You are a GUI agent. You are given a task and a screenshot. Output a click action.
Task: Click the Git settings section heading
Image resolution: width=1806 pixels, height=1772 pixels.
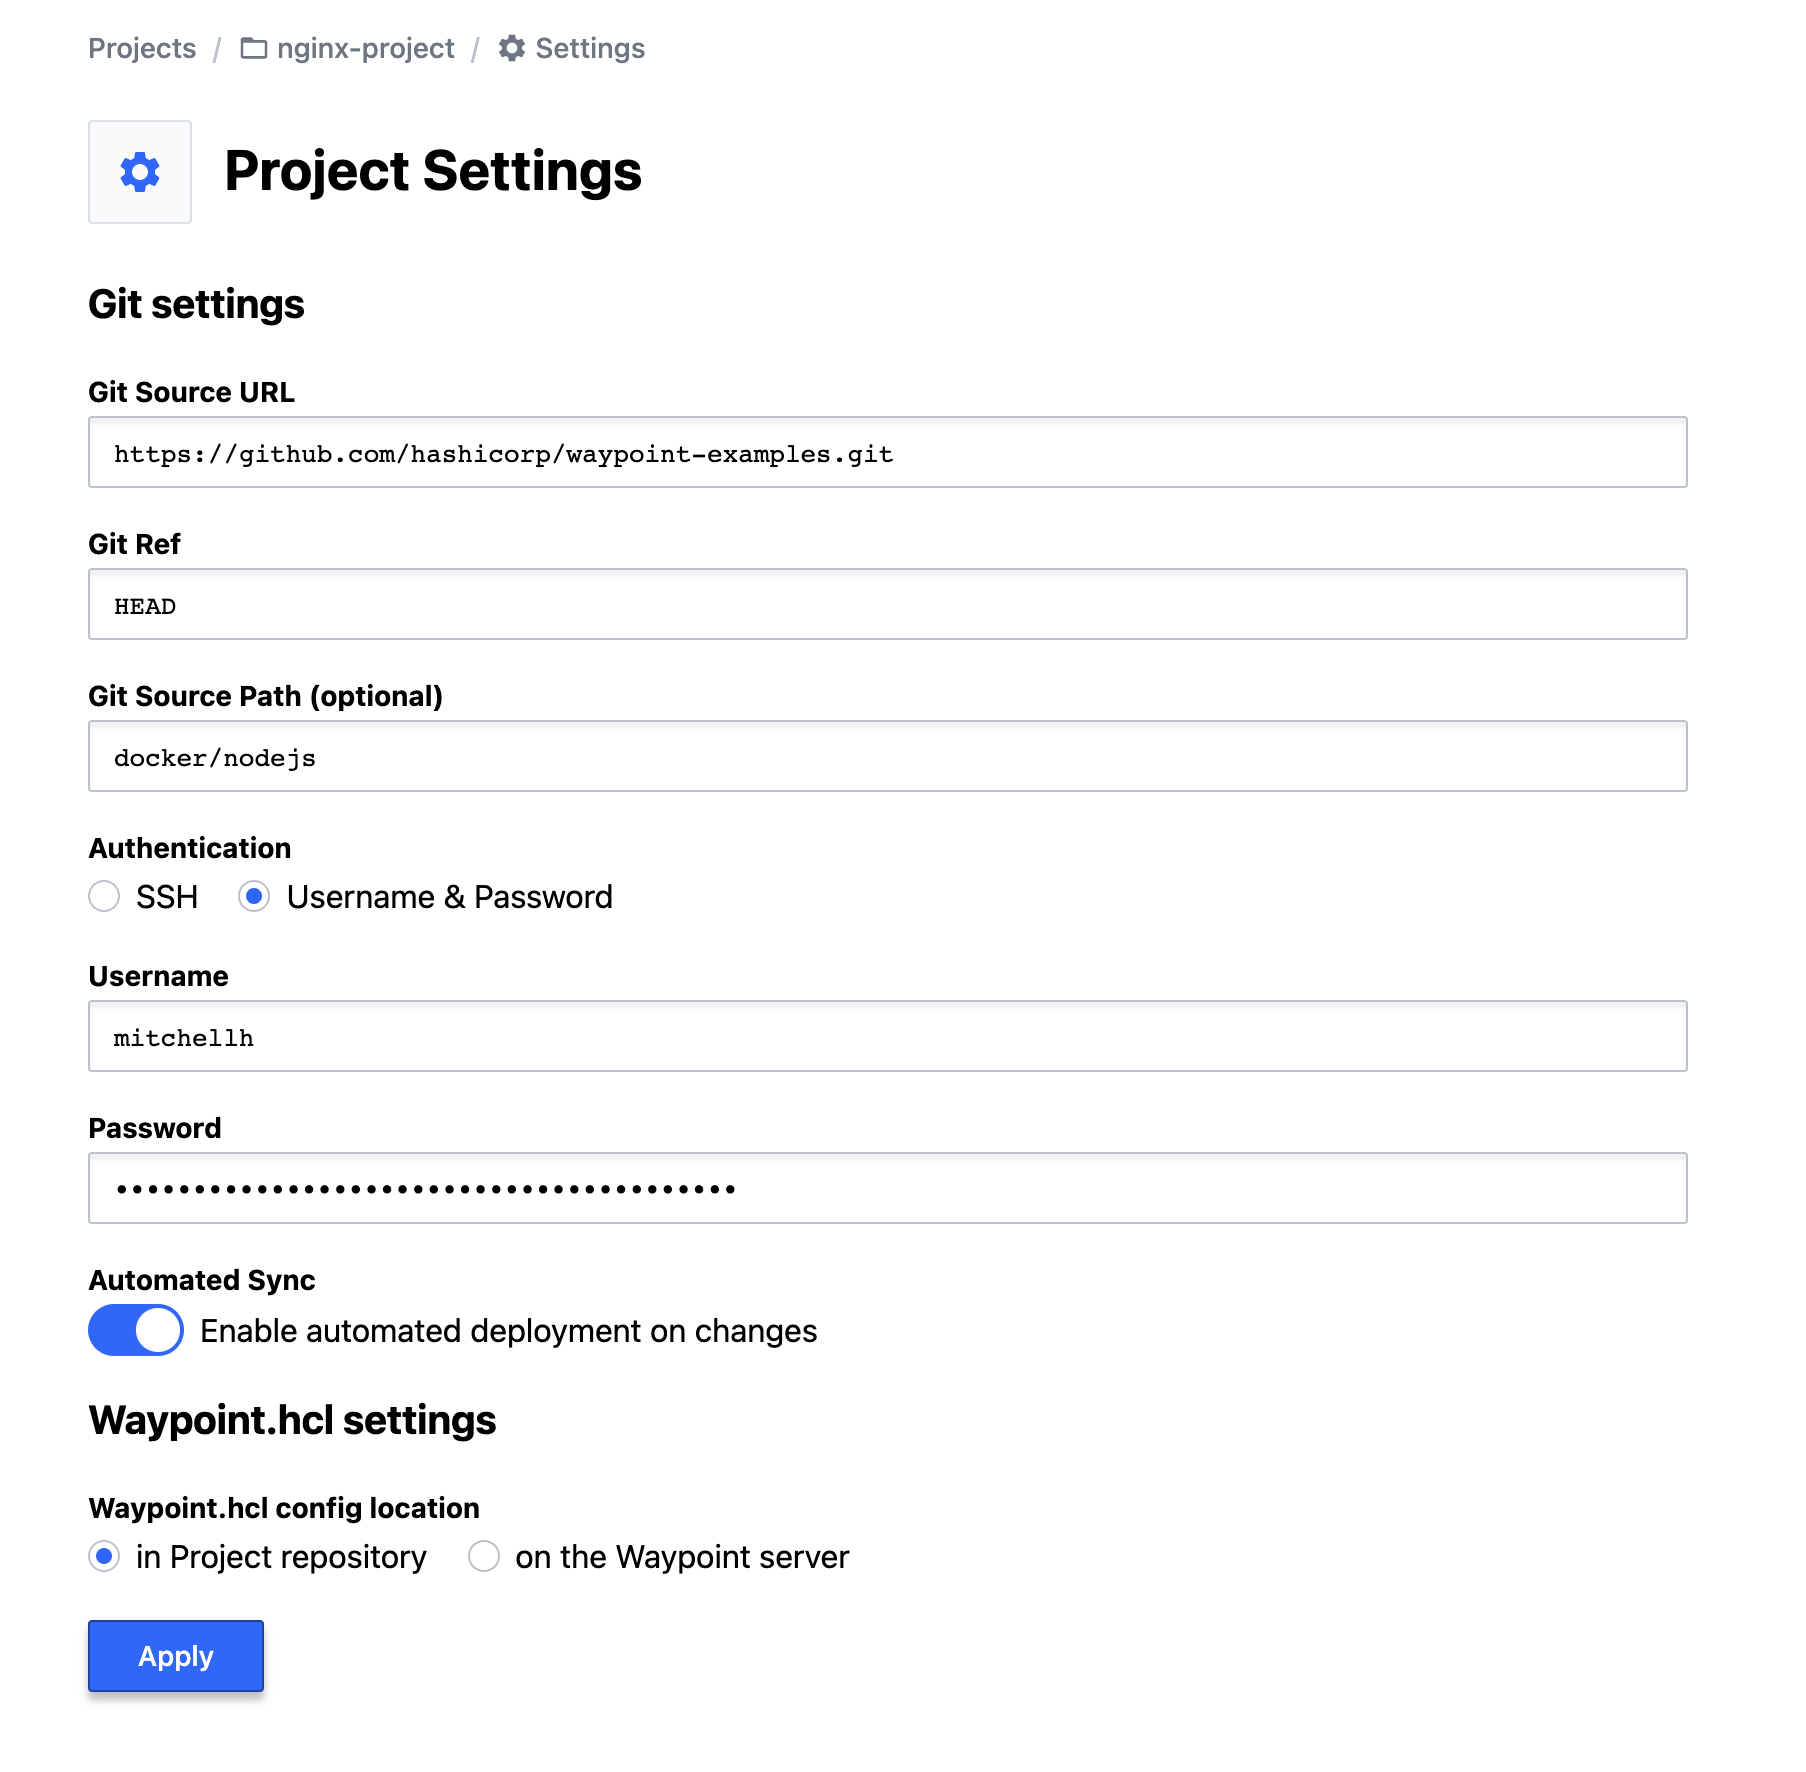pos(196,304)
